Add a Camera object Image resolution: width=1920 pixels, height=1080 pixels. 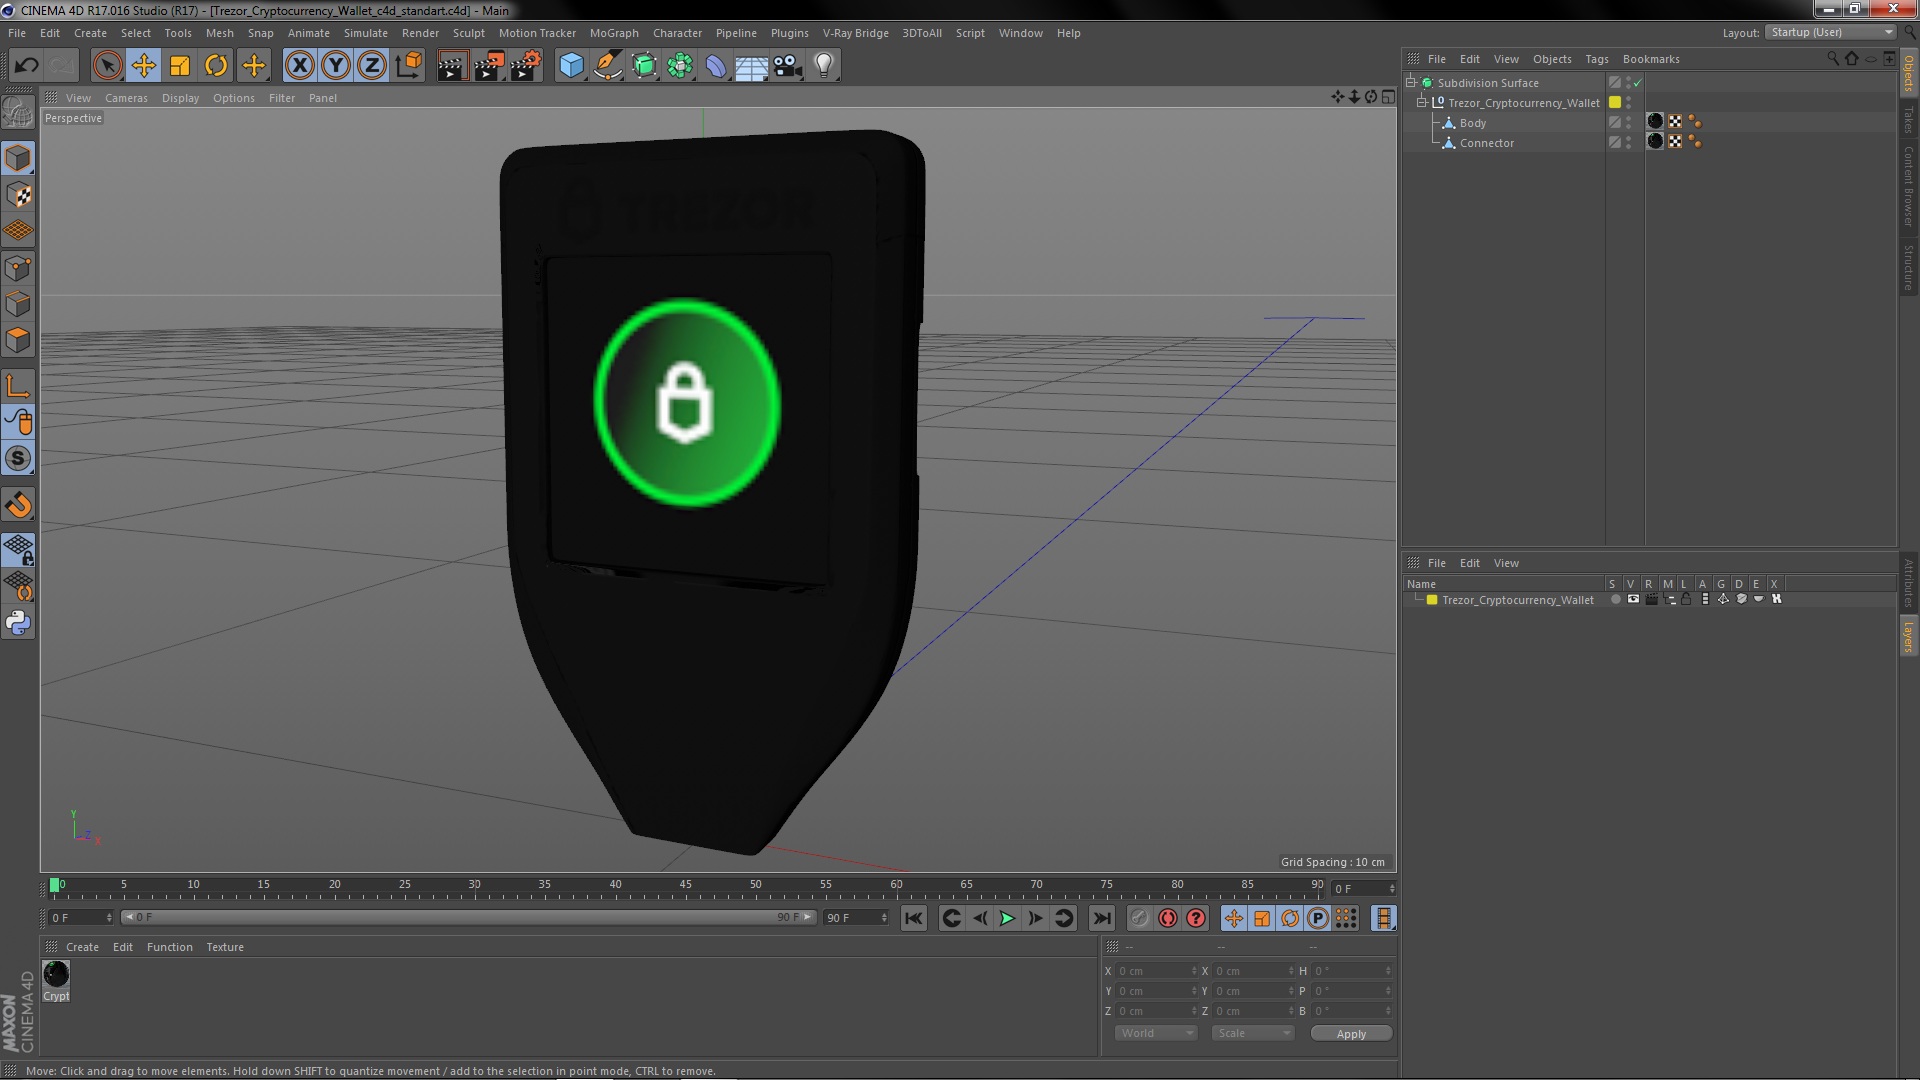[x=788, y=66]
